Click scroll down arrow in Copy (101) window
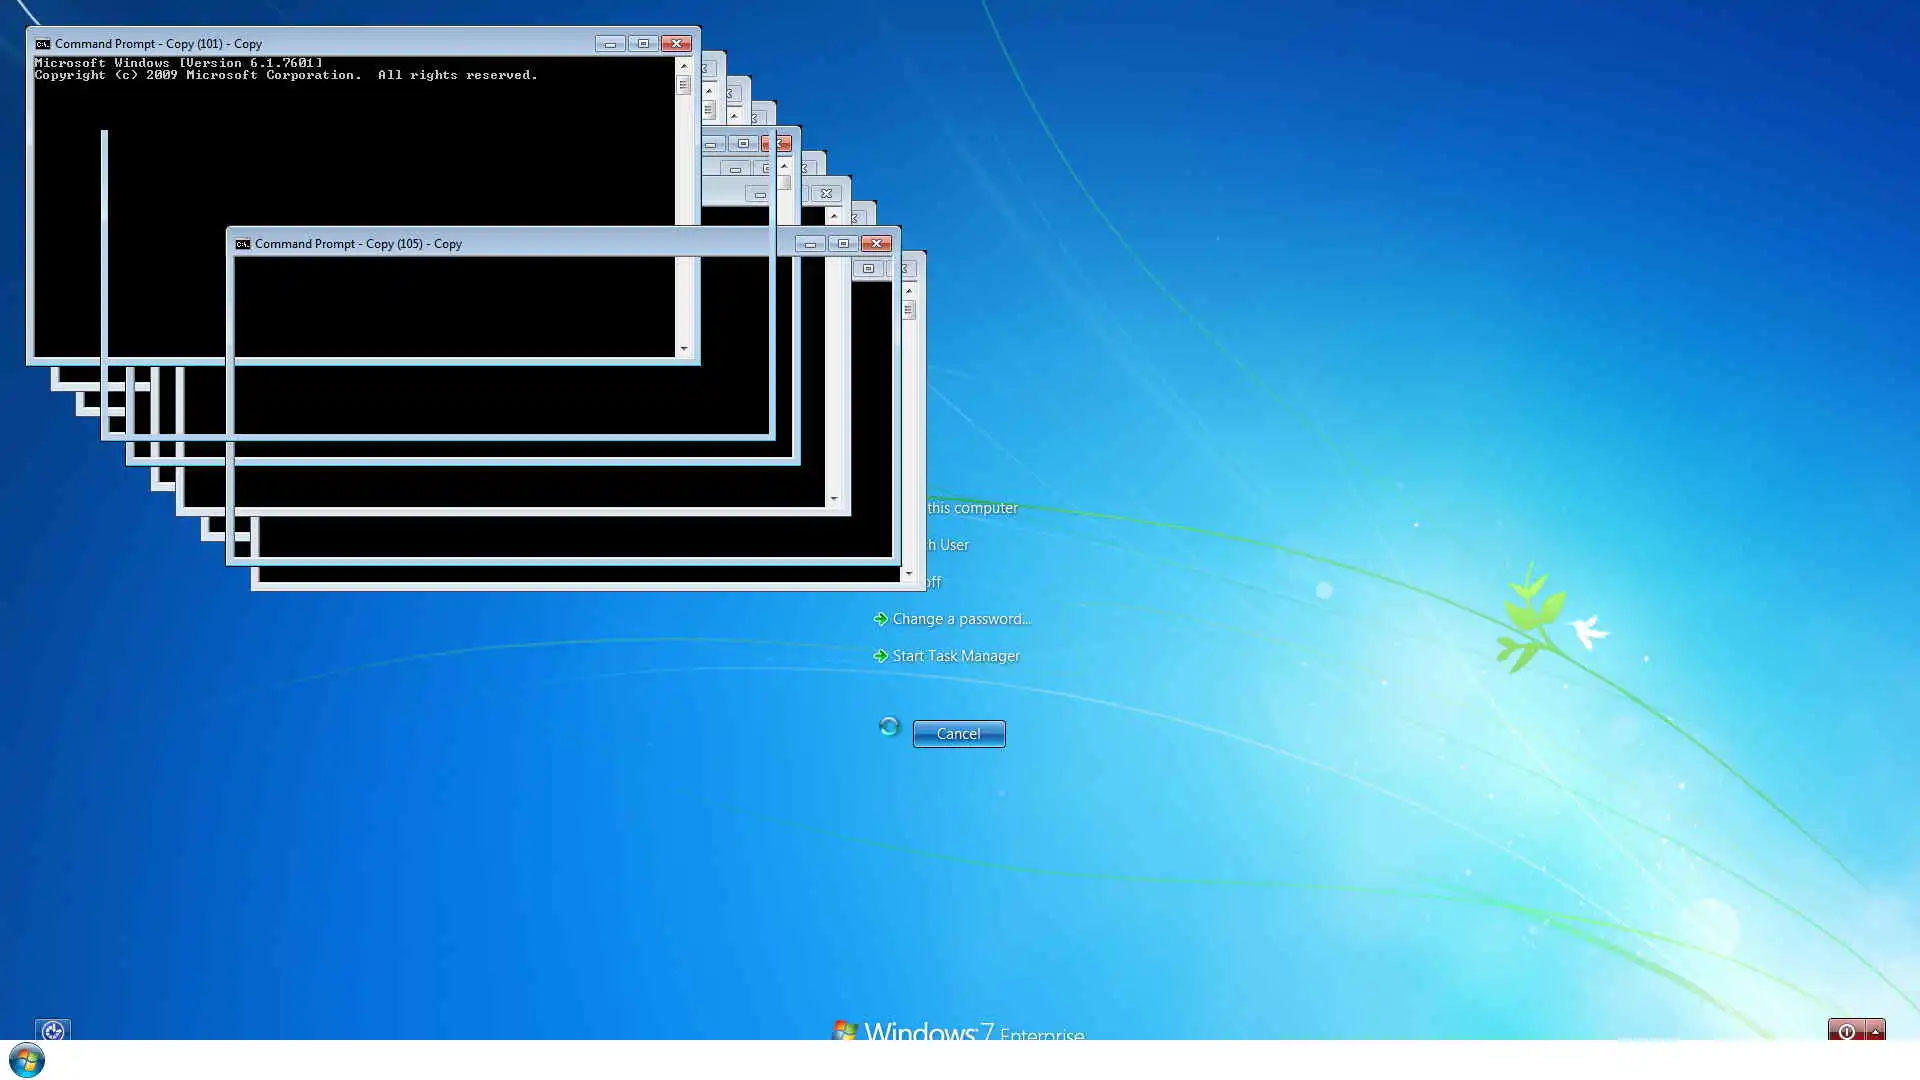 click(684, 349)
